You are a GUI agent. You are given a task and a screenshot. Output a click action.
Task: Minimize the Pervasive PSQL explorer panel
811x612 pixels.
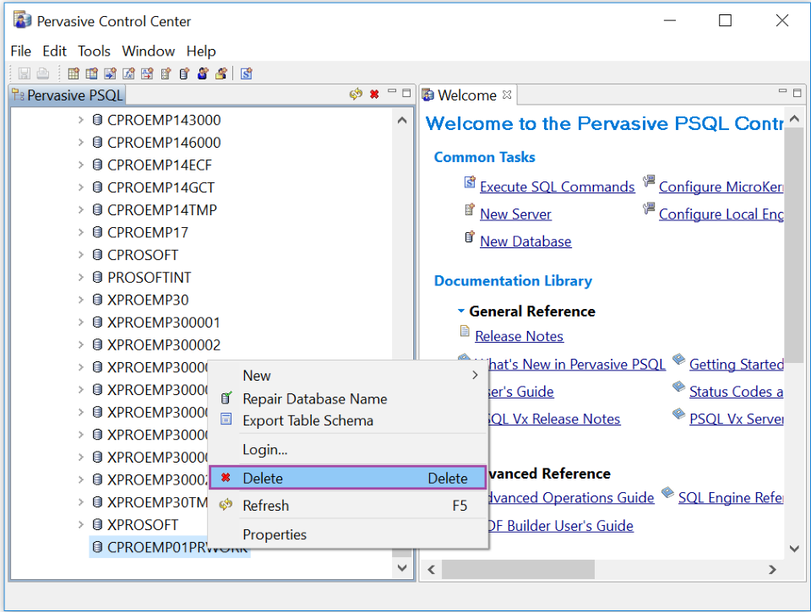(x=392, y=92)
